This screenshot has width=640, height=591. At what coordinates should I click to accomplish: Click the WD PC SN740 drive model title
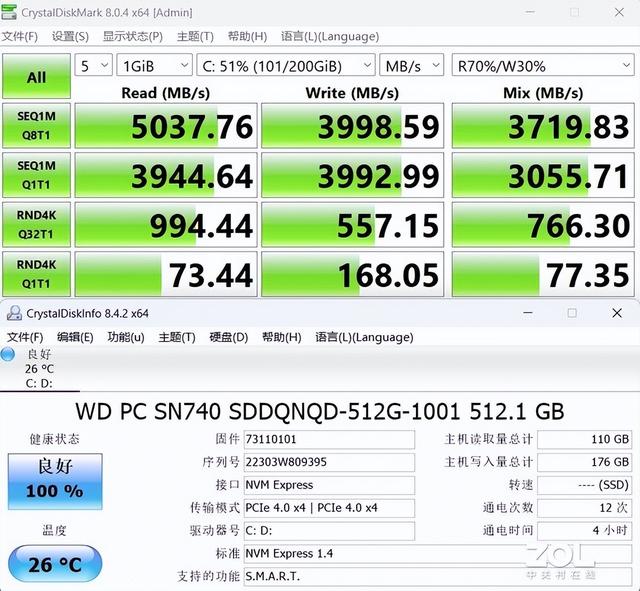tap(320, 411)
